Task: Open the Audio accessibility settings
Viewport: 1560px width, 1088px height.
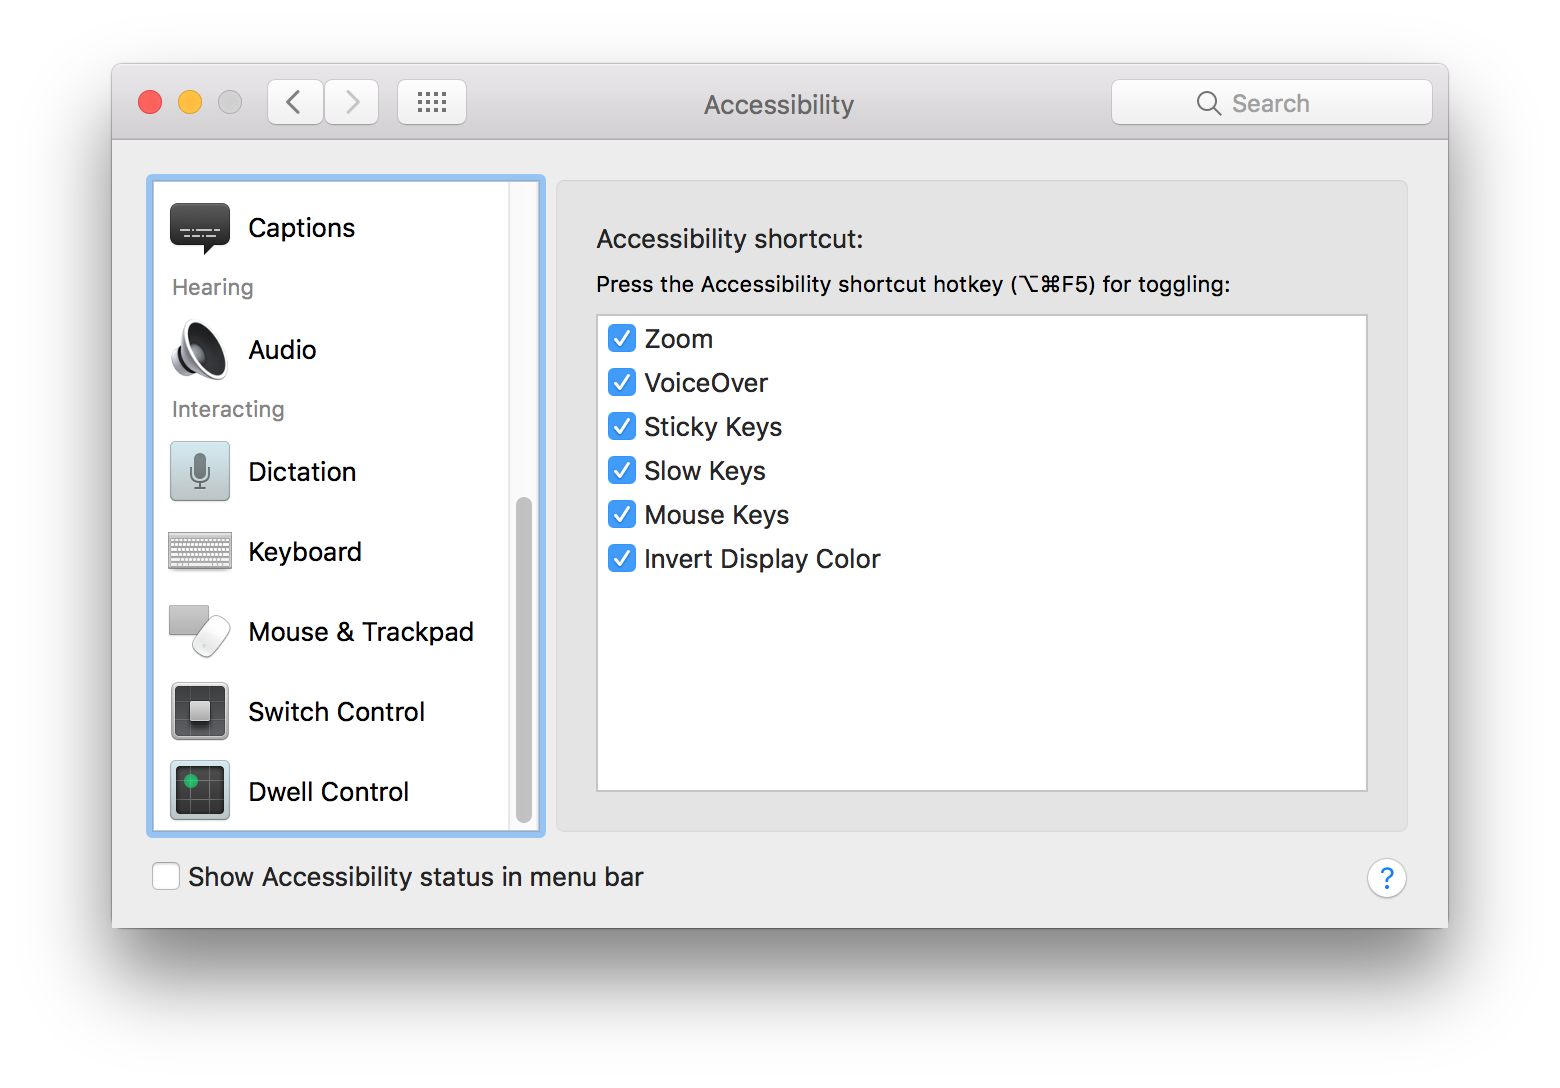Action: pyautogui.click(x=282, y=349)
